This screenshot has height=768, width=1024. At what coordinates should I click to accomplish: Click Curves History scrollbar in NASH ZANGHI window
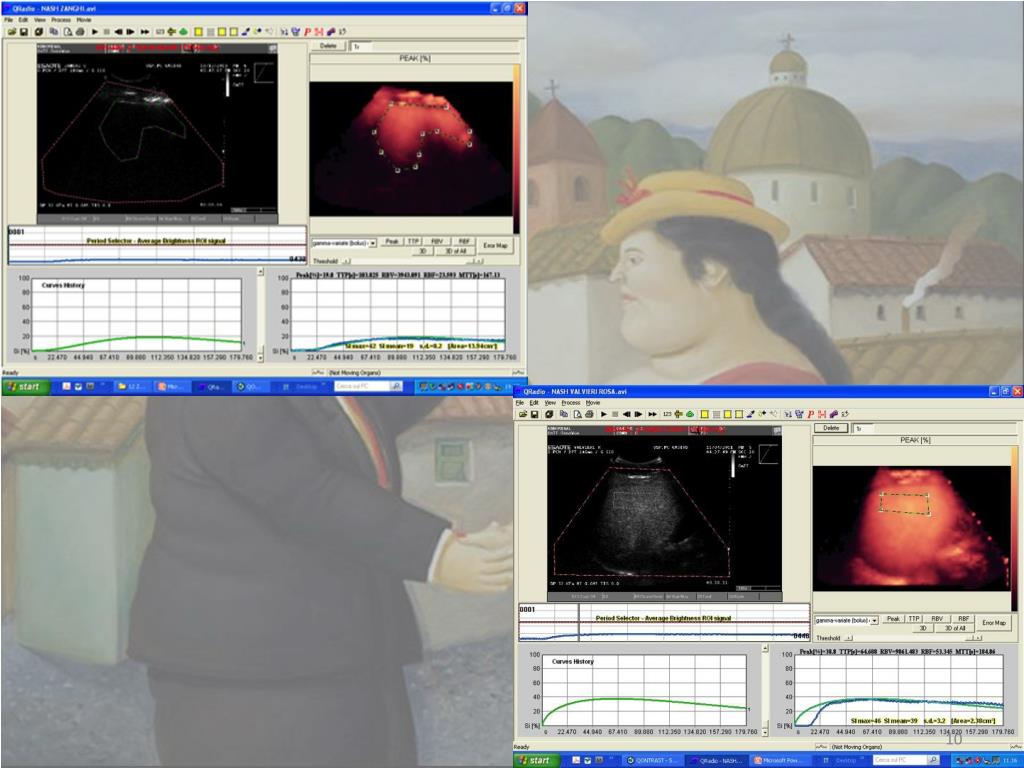pyautogui.click(x=261, y=314)
